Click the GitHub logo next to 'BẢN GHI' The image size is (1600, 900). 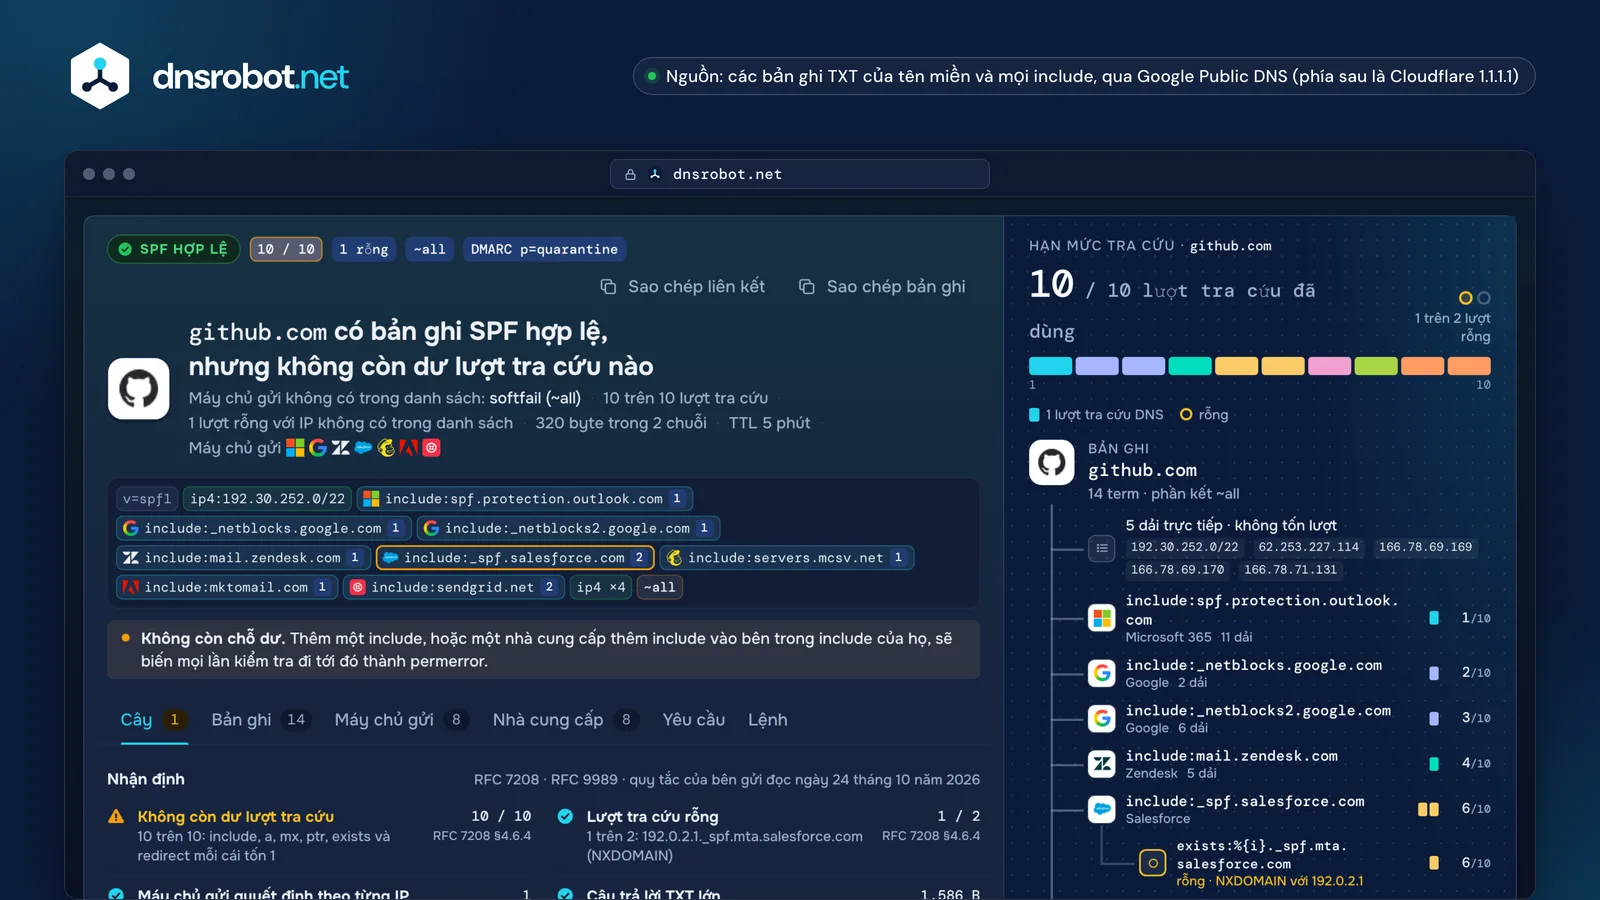pos(1052,463)
